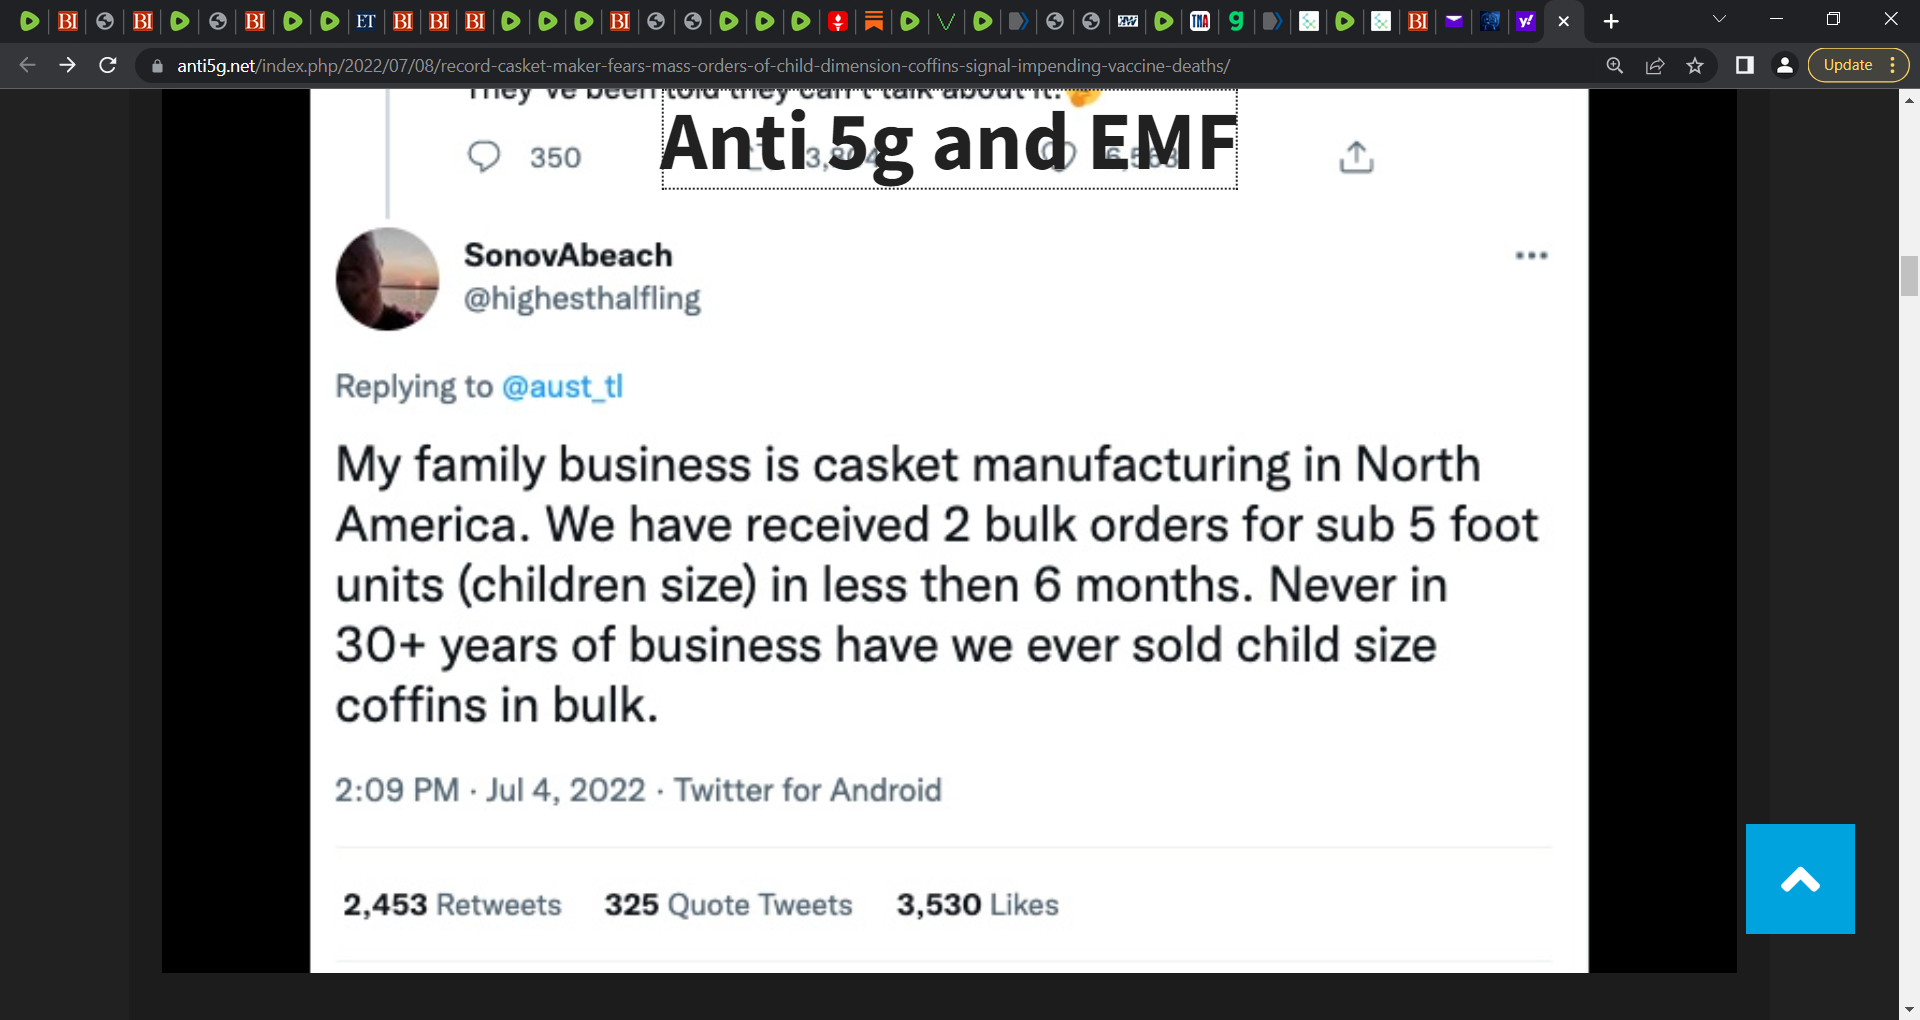This screenshot has height=1020, width=1920.
Task: Open the browser side panel
Action: point(1744,65)
